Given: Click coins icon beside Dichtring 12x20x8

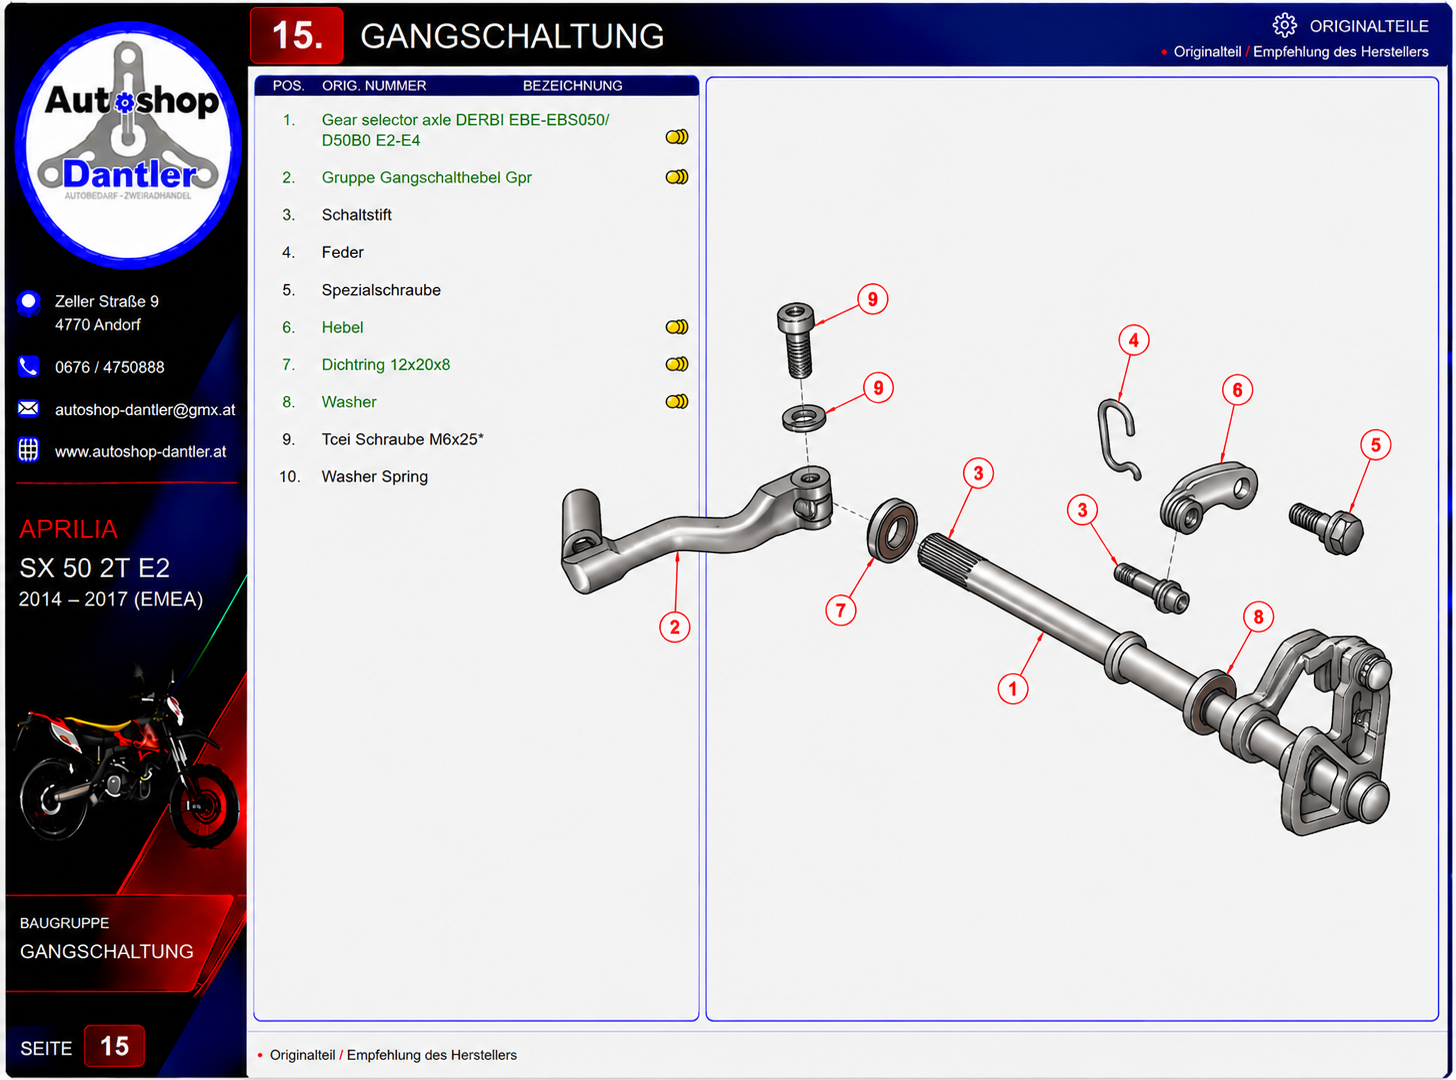Looking at the screenshot, I should (677, 365).
